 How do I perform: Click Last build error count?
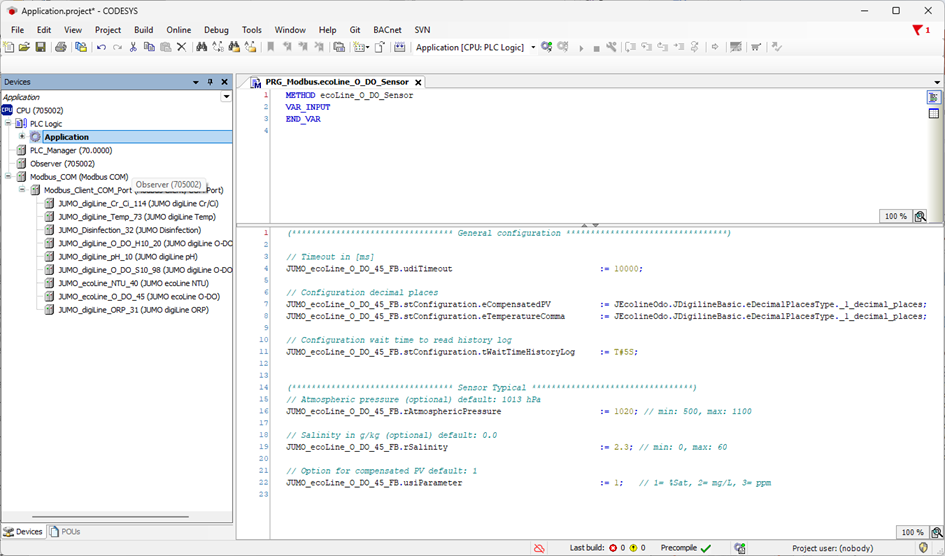tap(617, 548)
